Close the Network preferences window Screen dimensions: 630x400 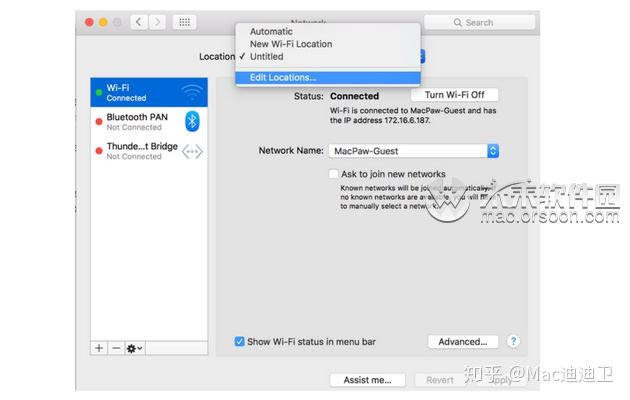click(x=89, y=22)
